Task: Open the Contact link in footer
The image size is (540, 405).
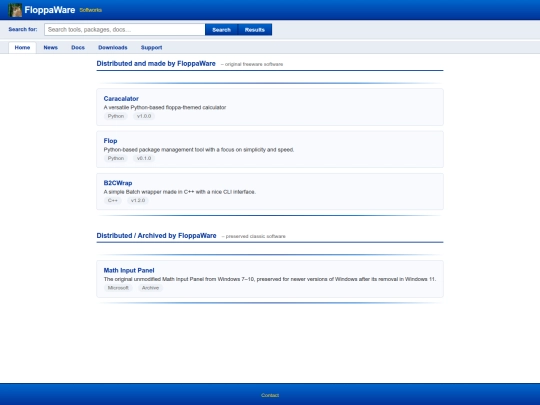Action: pyautogui.click(x=270, y=395)
